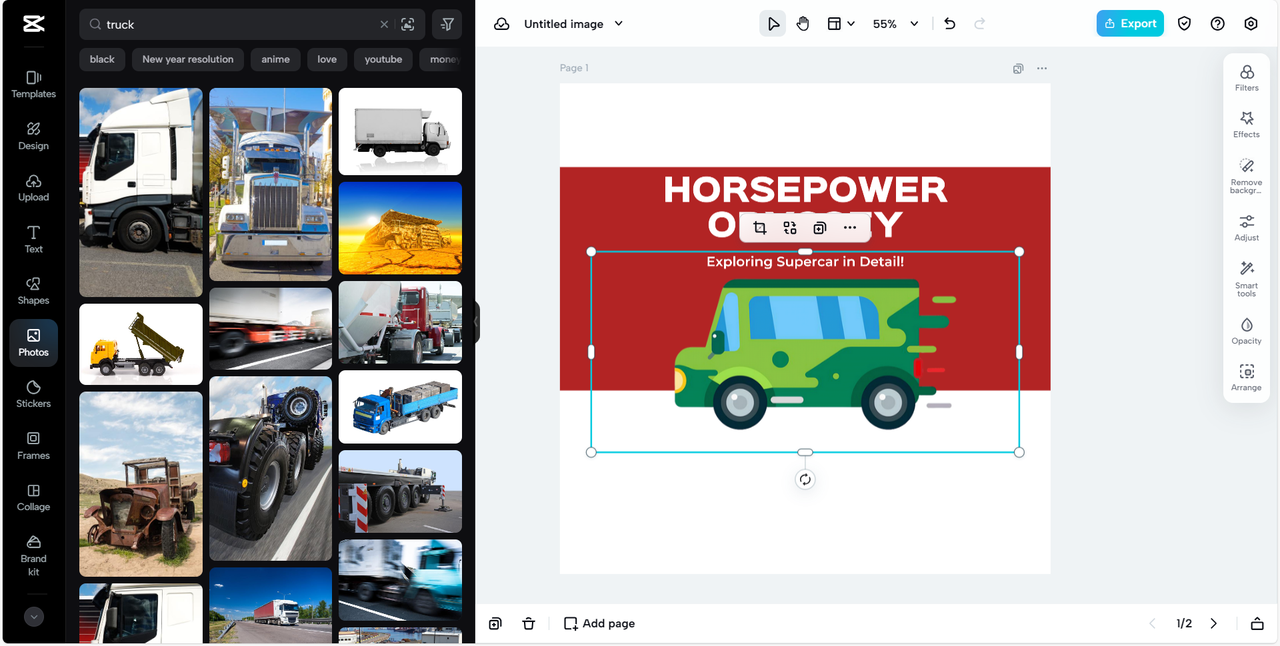Open the Filters panel
Viewport: 1280px width, 646px height.
(1247, 78)
